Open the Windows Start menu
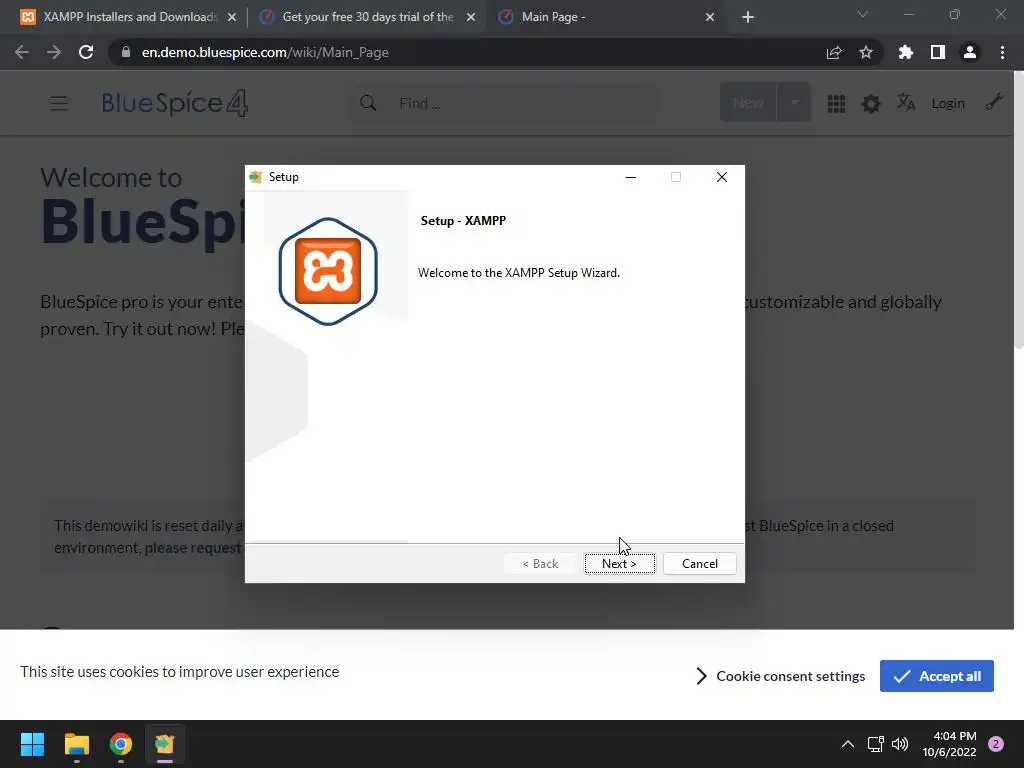1024x768 pixels. [x=32, y=744]
